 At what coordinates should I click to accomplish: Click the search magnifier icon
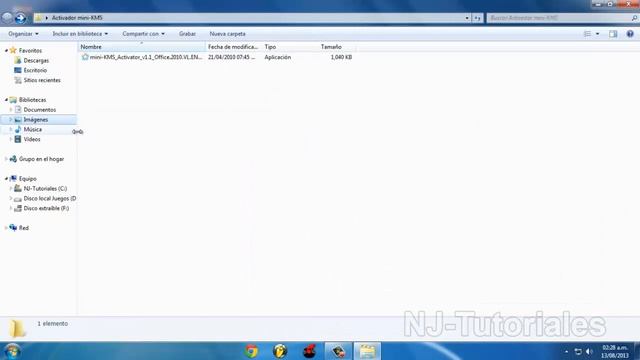click(634, 18)
